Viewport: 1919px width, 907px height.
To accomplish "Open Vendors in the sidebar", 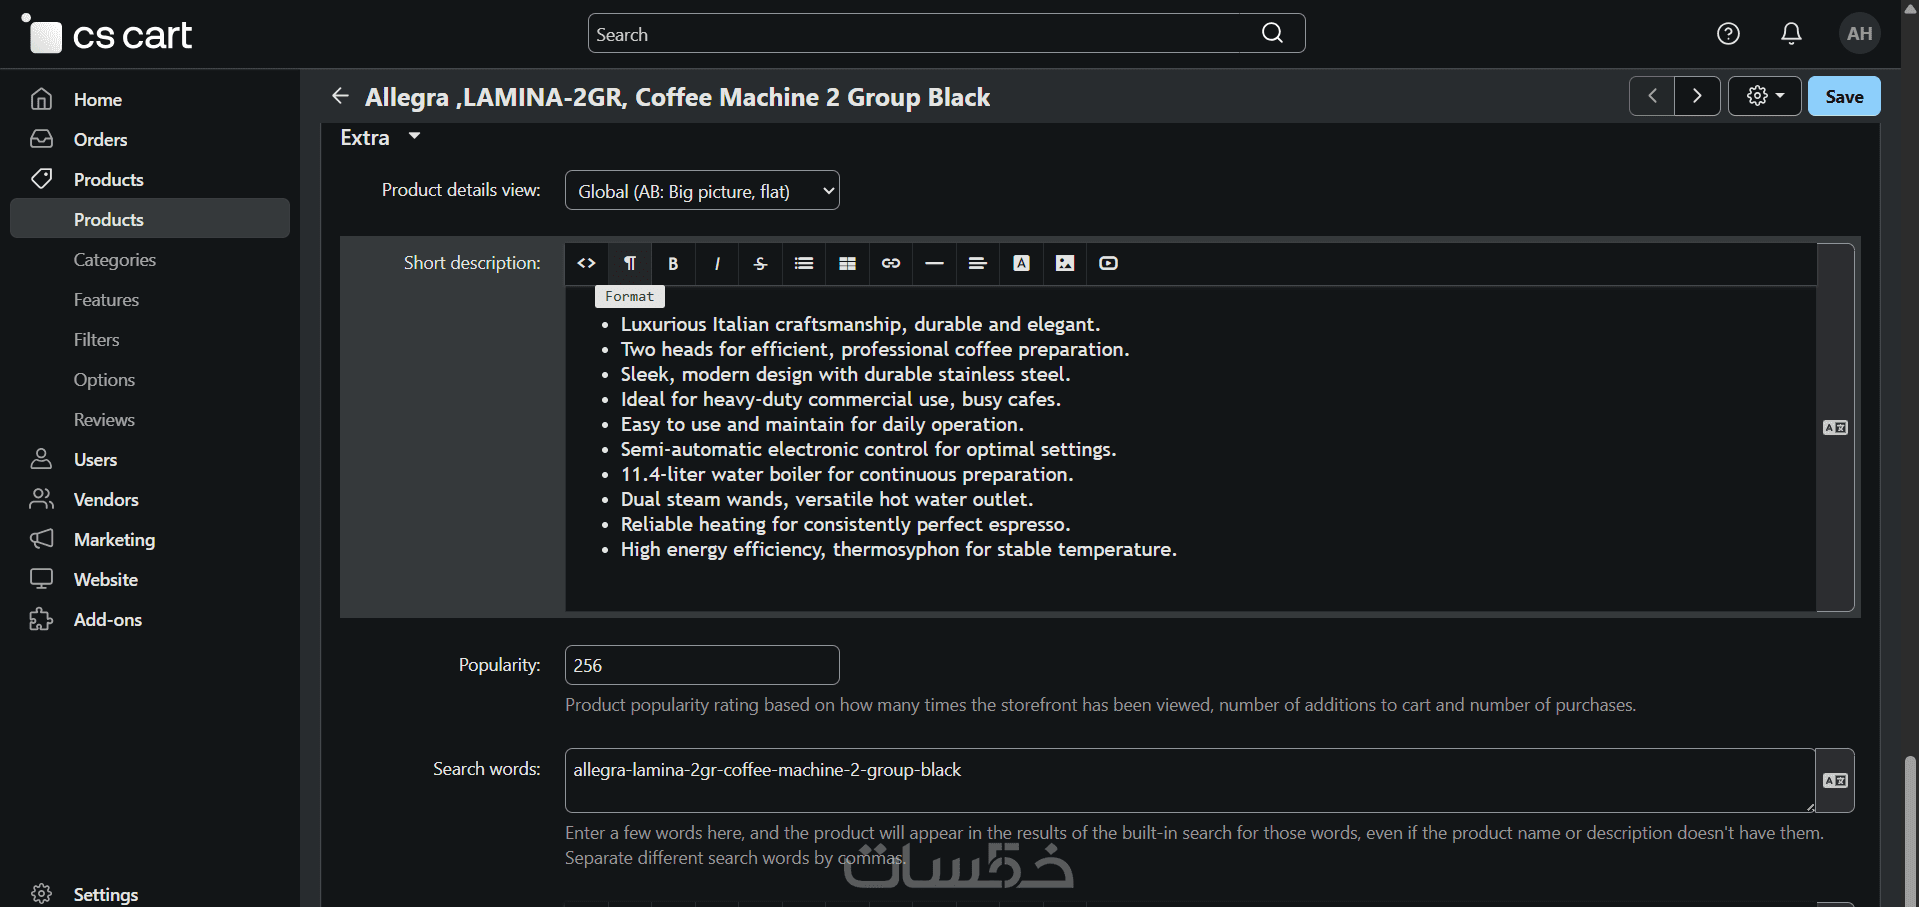I will tap(106, 499).
